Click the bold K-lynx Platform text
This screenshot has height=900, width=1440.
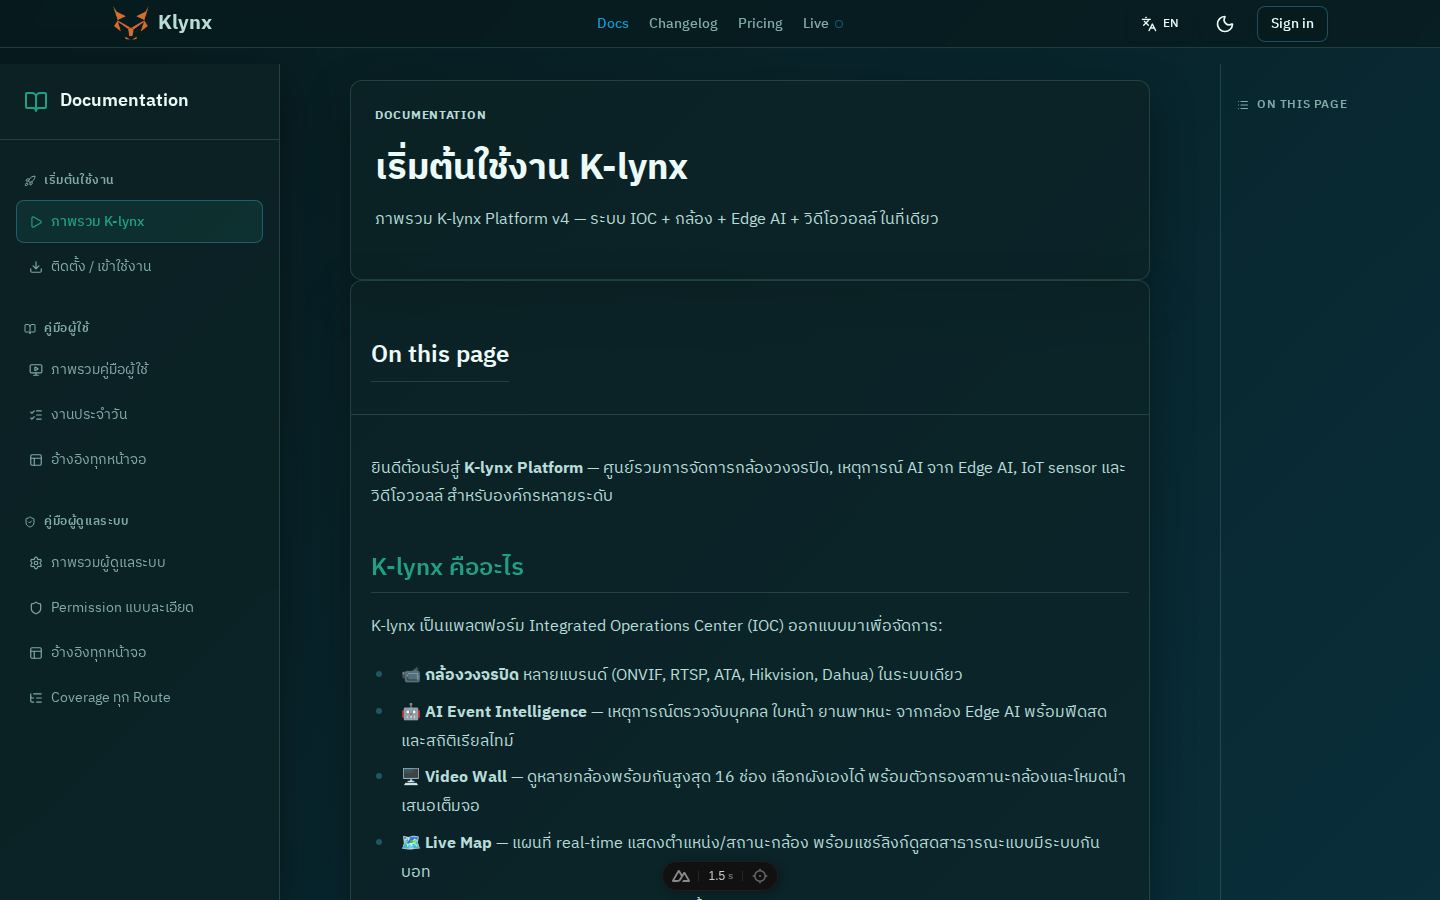point(523,467)
